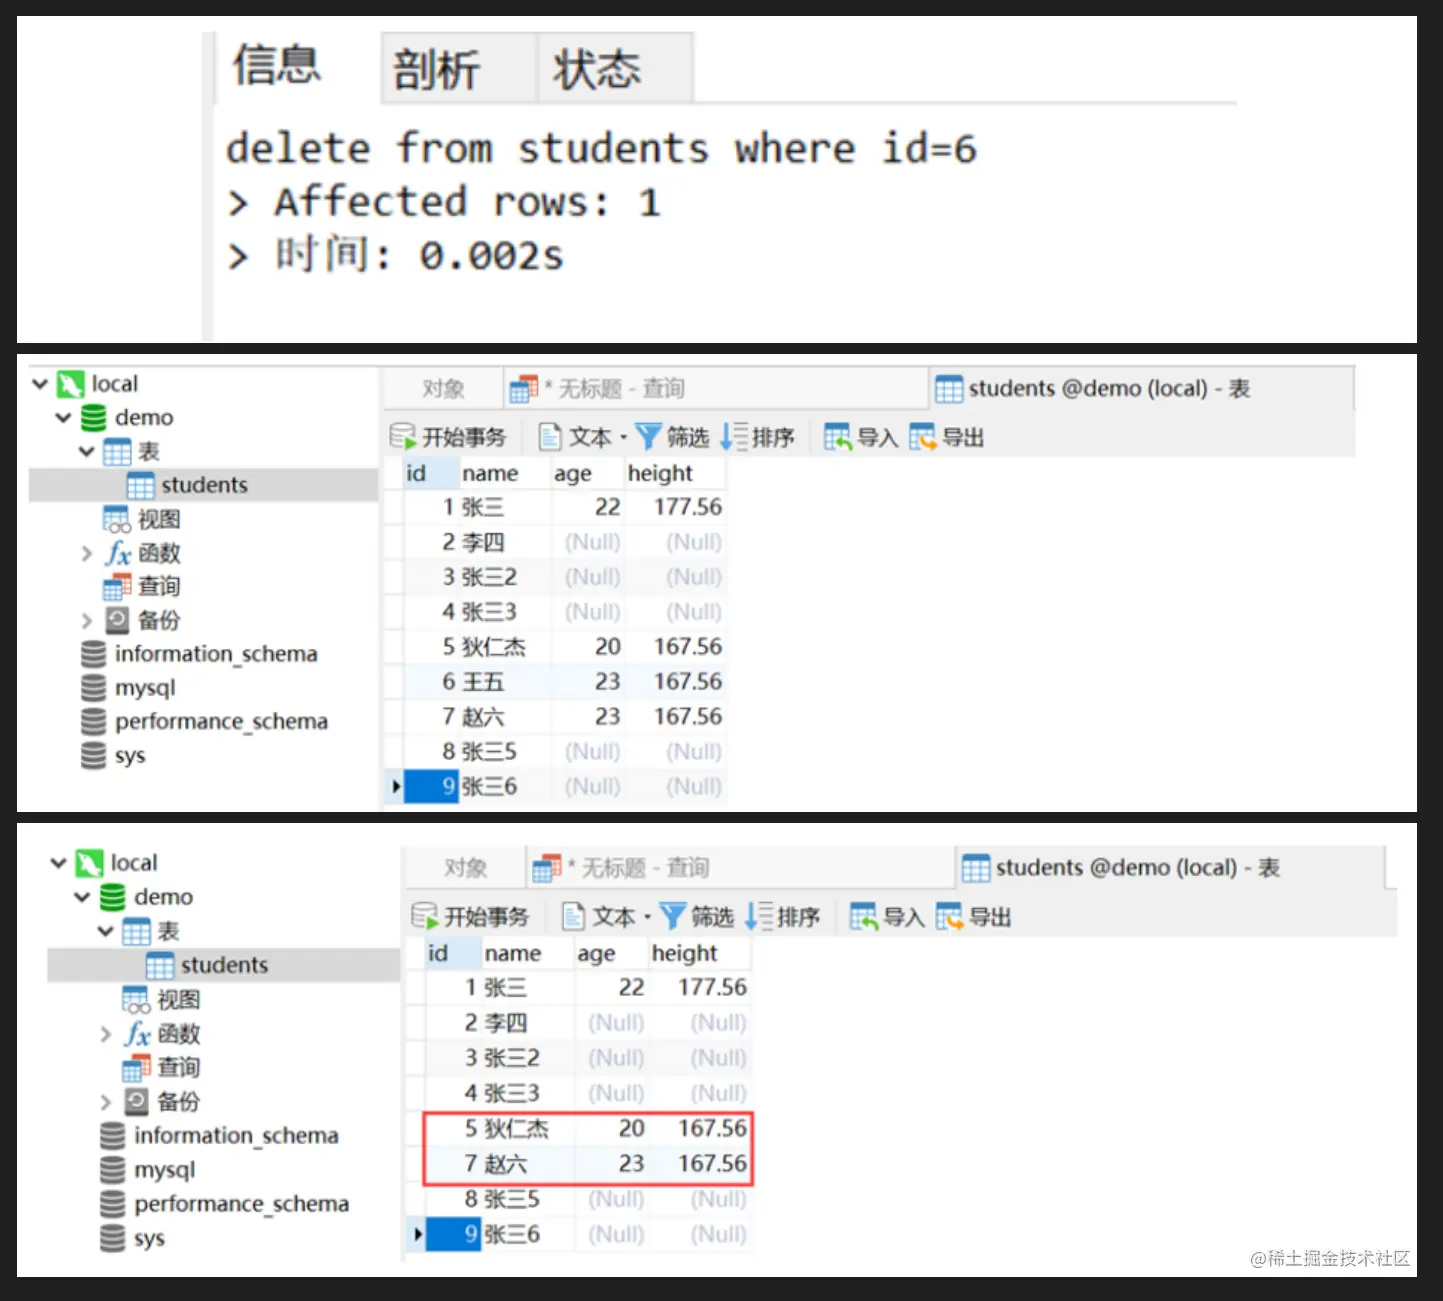Open the 对象 tab in lower window

point(465,868)
